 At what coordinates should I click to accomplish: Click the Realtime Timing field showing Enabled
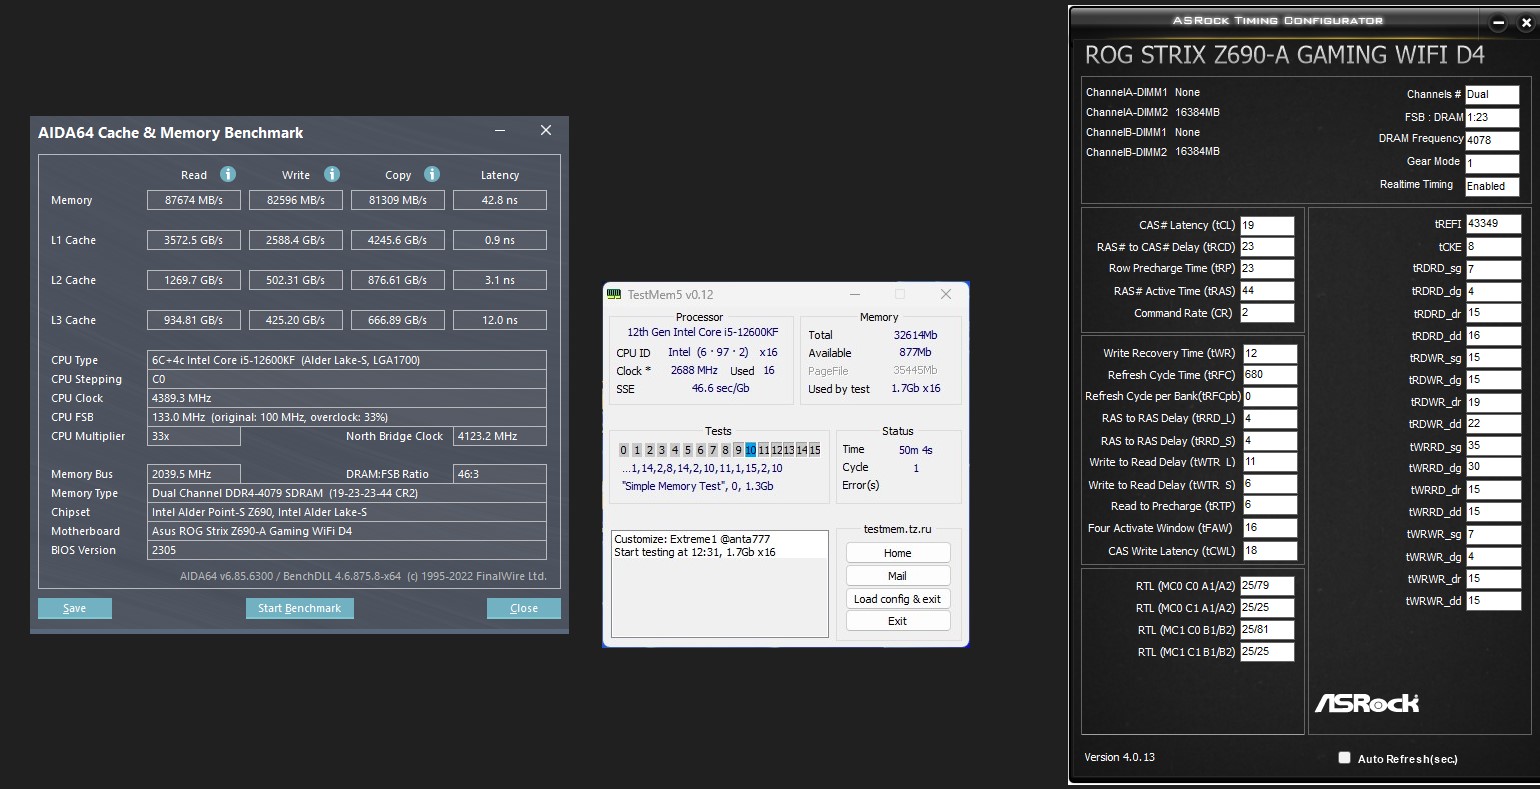point(1492,186)
